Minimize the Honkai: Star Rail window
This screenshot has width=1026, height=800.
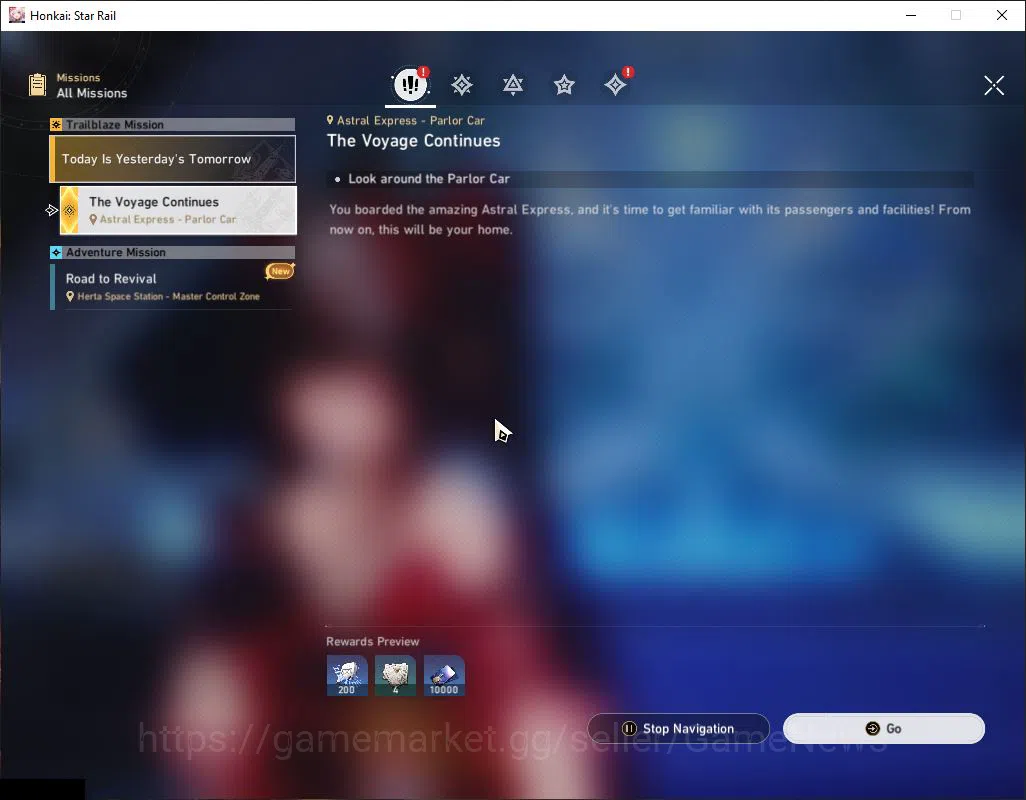click(x=911, y=15)
